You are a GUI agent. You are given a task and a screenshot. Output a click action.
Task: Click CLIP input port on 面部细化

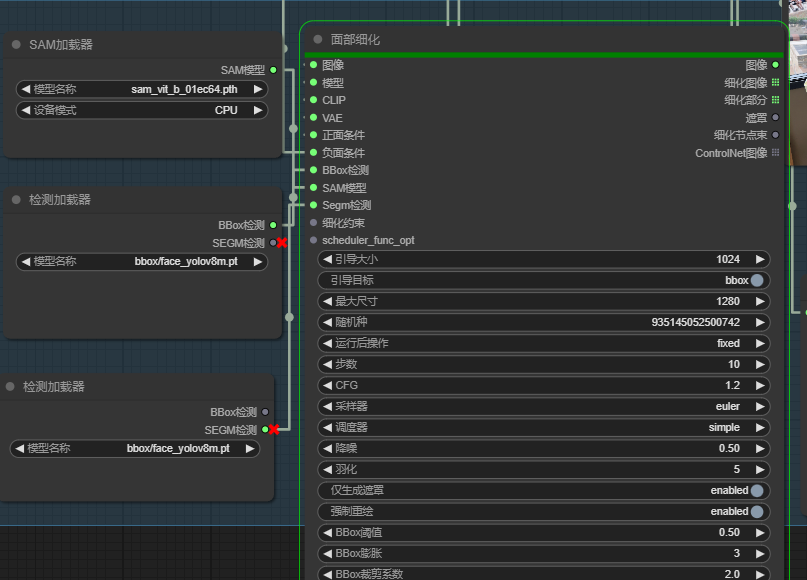click(x=313, y=100)
